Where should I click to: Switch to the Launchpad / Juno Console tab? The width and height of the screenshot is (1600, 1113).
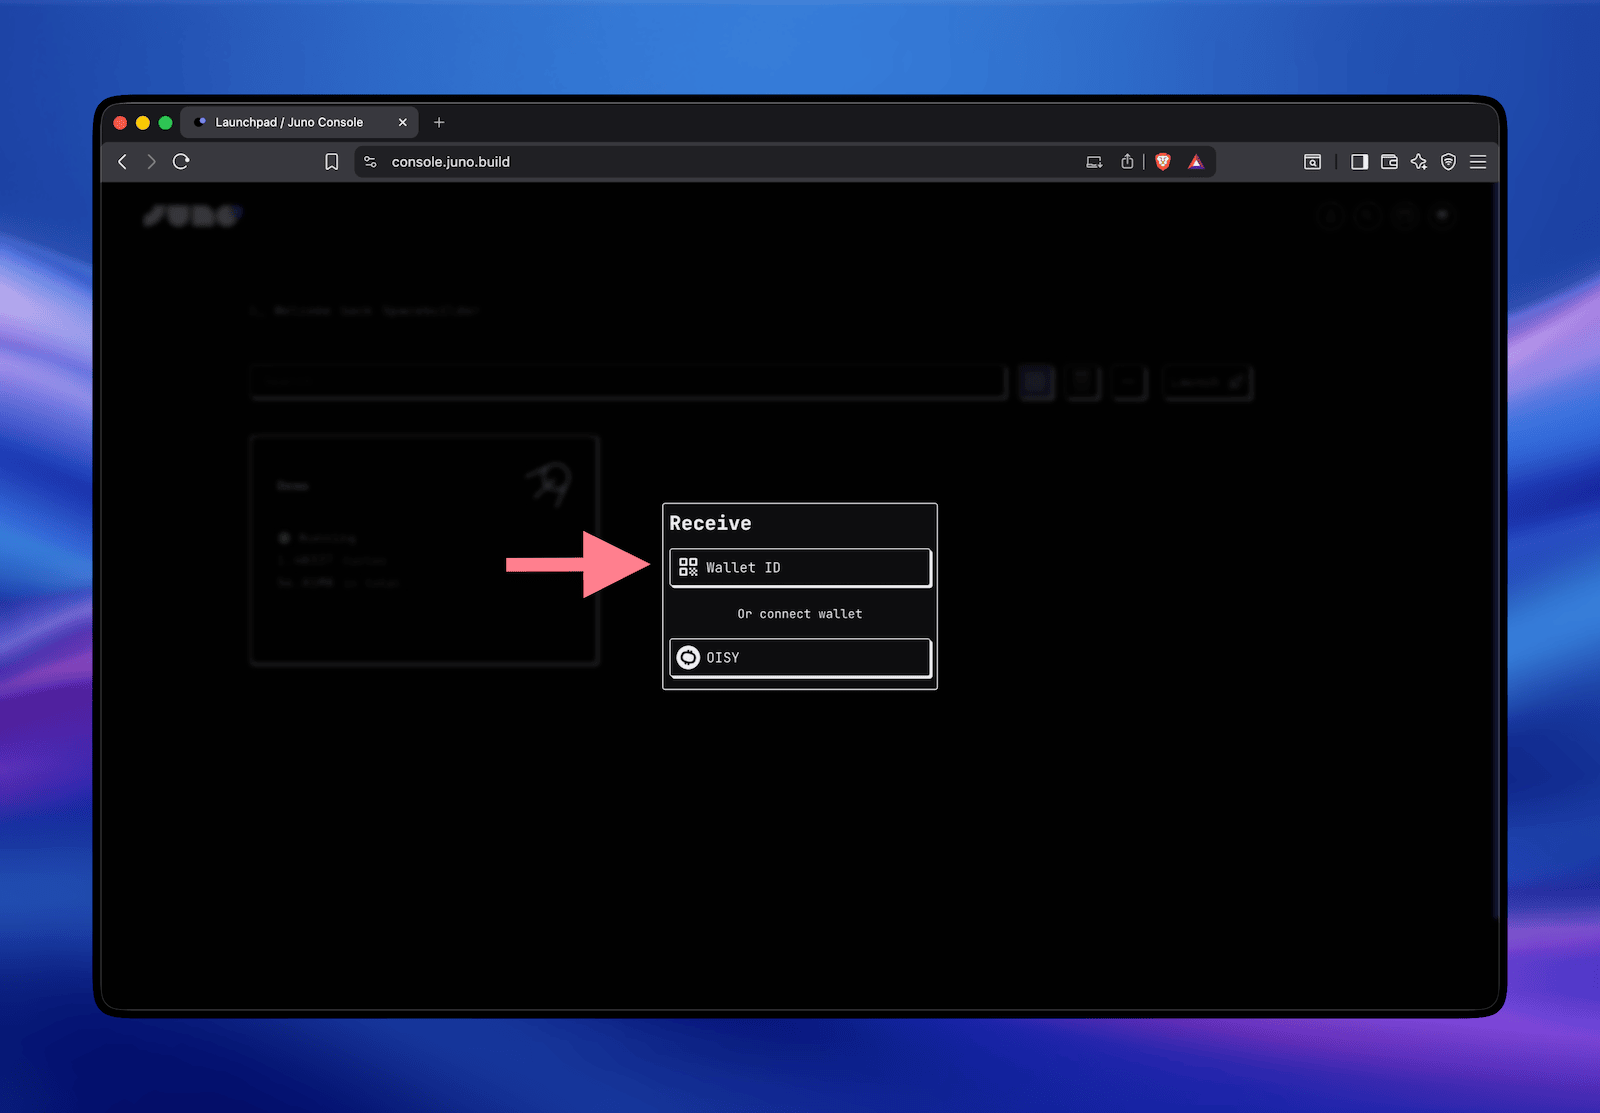click(x=288, y=122)
